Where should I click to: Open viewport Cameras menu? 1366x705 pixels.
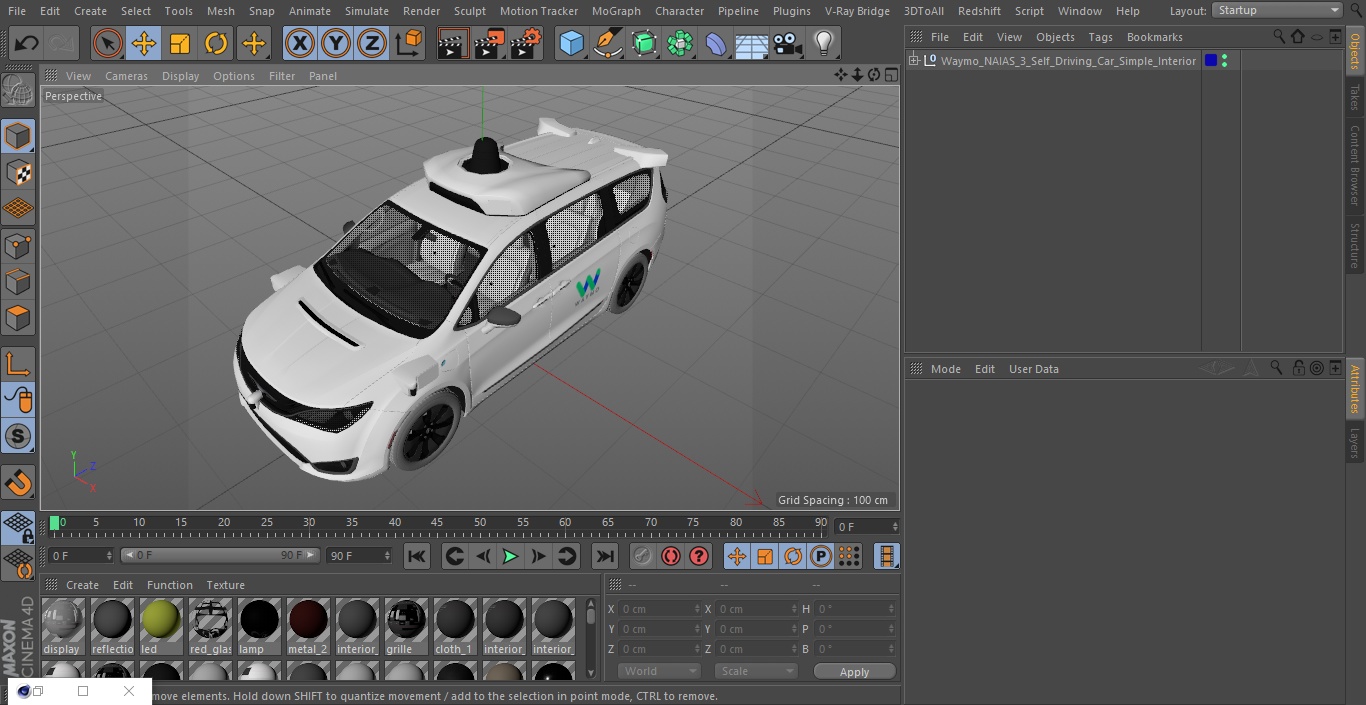point(126,76)
